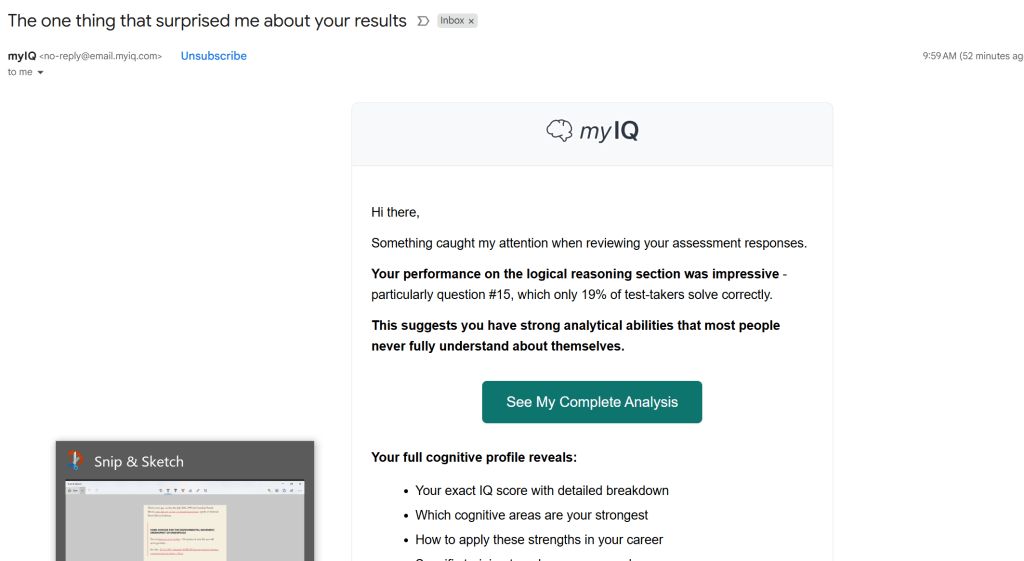Click the "How to apply these strengths" bullet

pos(539,540)
